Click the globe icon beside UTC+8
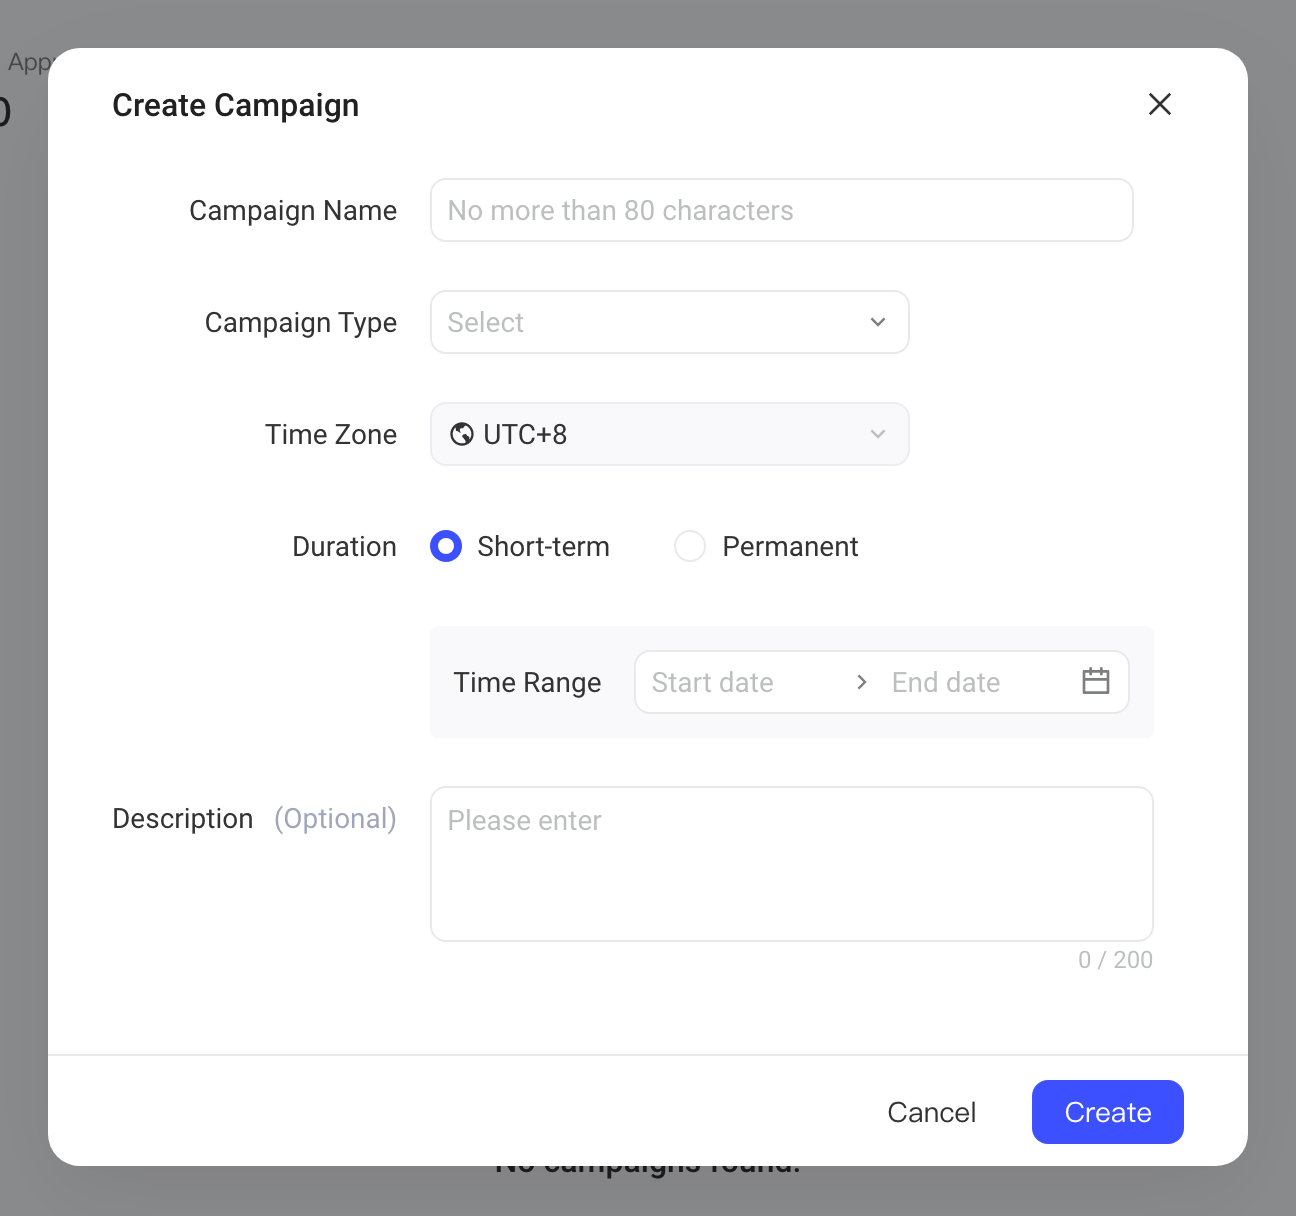This screenshot has height=1216, width=1296. (x=462, y=434)
